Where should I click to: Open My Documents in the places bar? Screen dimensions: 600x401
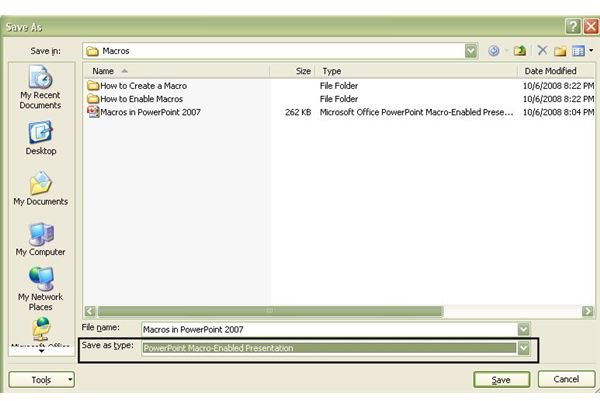tap(41, 189)
